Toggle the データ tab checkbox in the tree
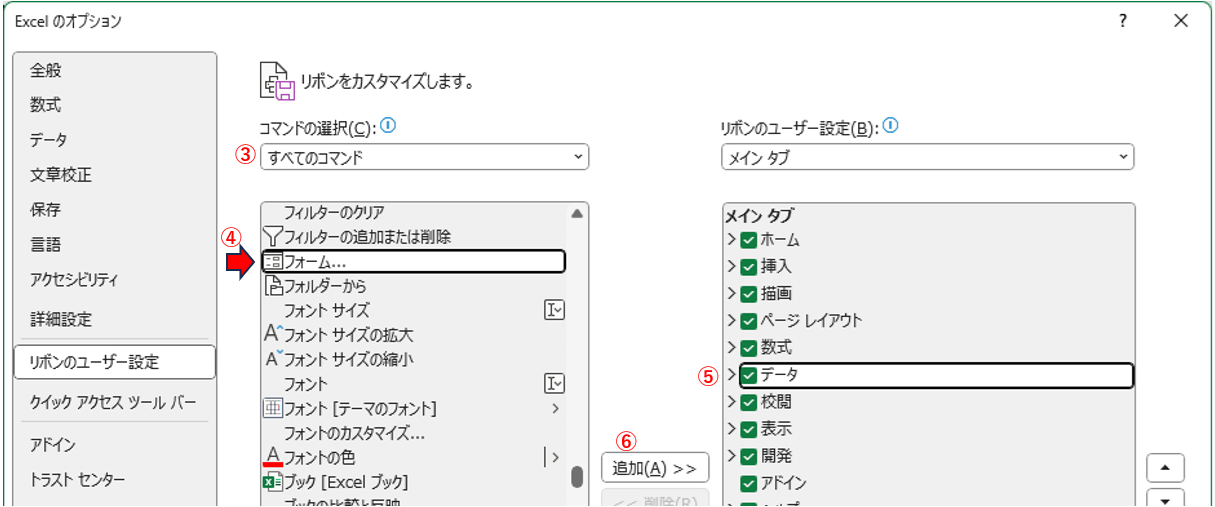 748,375
